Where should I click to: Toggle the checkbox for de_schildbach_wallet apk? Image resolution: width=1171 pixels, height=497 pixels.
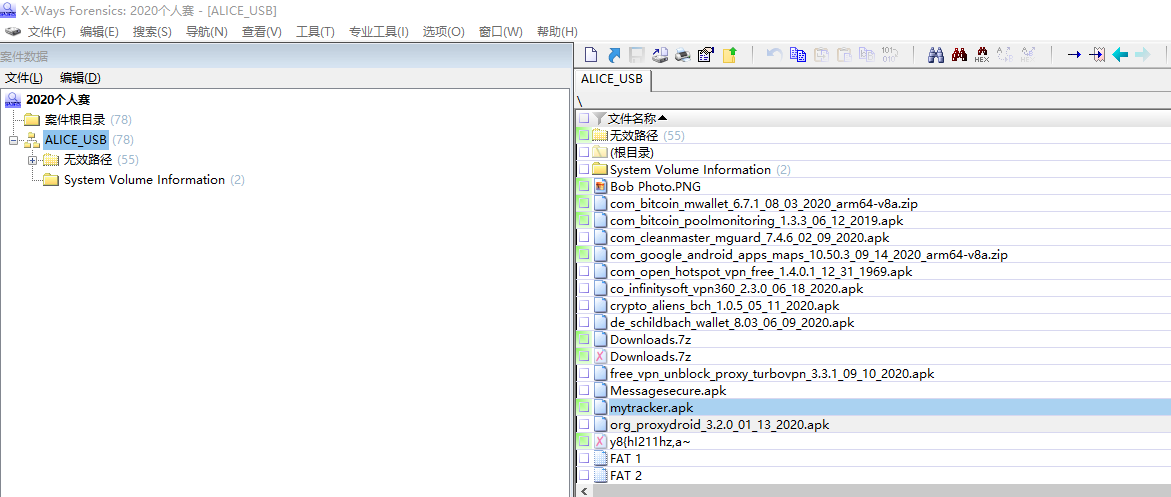pyautogui.click(x=584, y=323)
